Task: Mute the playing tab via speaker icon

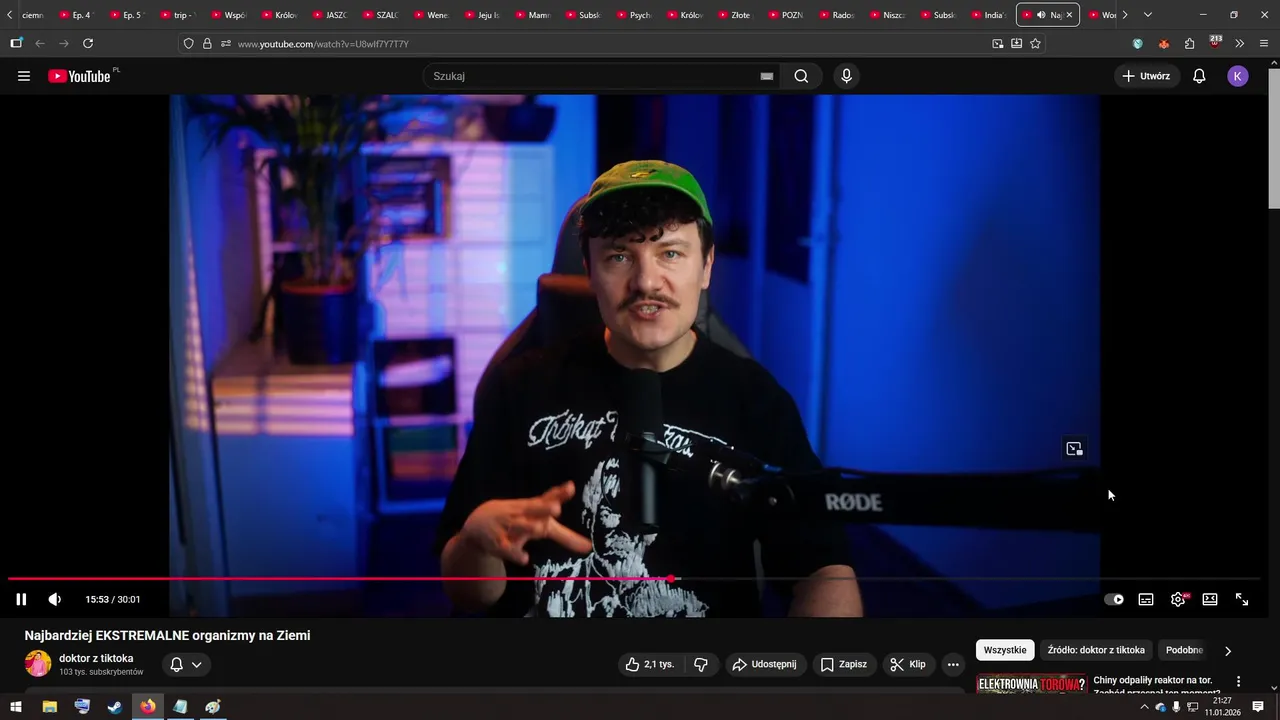Action: pyautogui.click(x=1041, y=15)
